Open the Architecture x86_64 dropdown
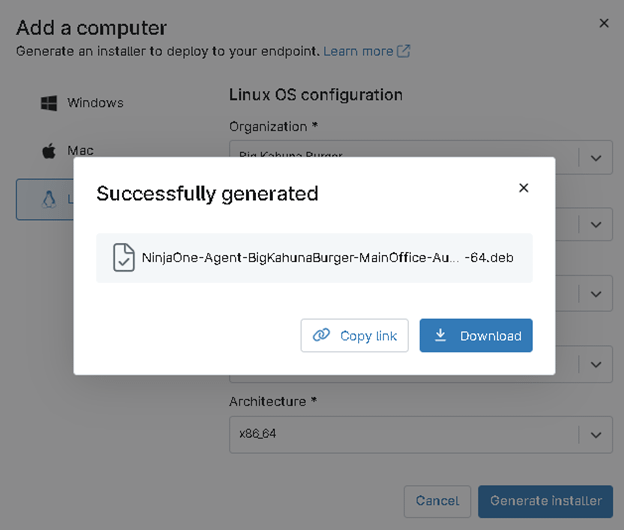Viewport: 624px width, 530px height. pos(595,435)
